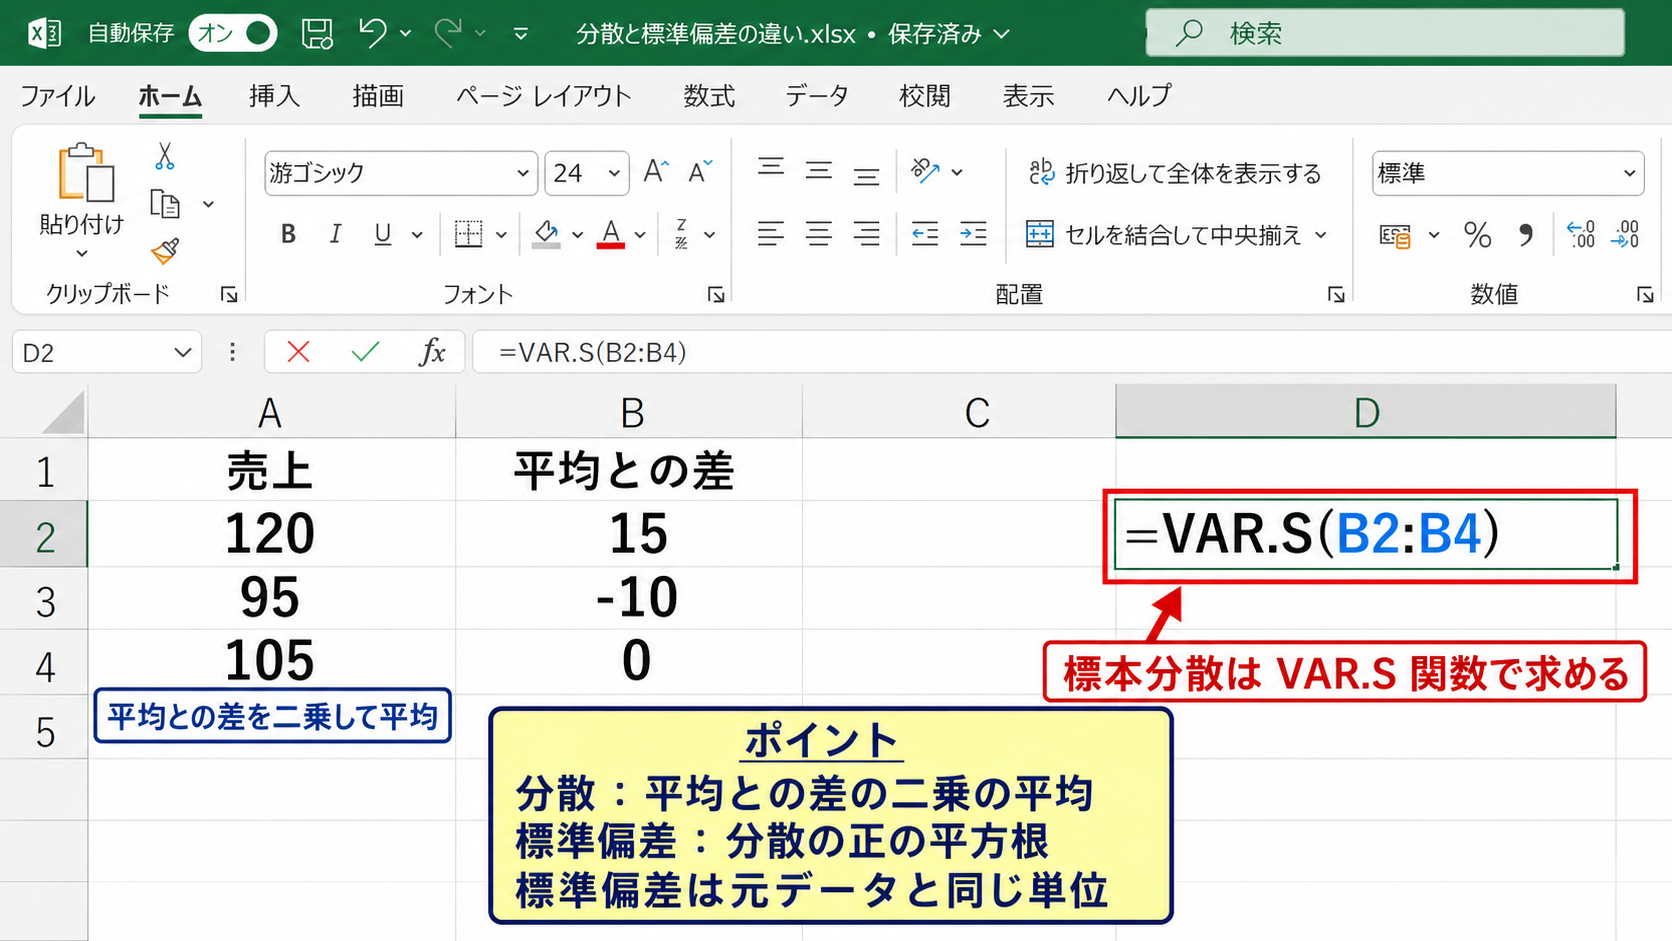Screen dimensions: 1672x941
Task: Open the Paste options dropdown arrow
Action: pos(82,254)
